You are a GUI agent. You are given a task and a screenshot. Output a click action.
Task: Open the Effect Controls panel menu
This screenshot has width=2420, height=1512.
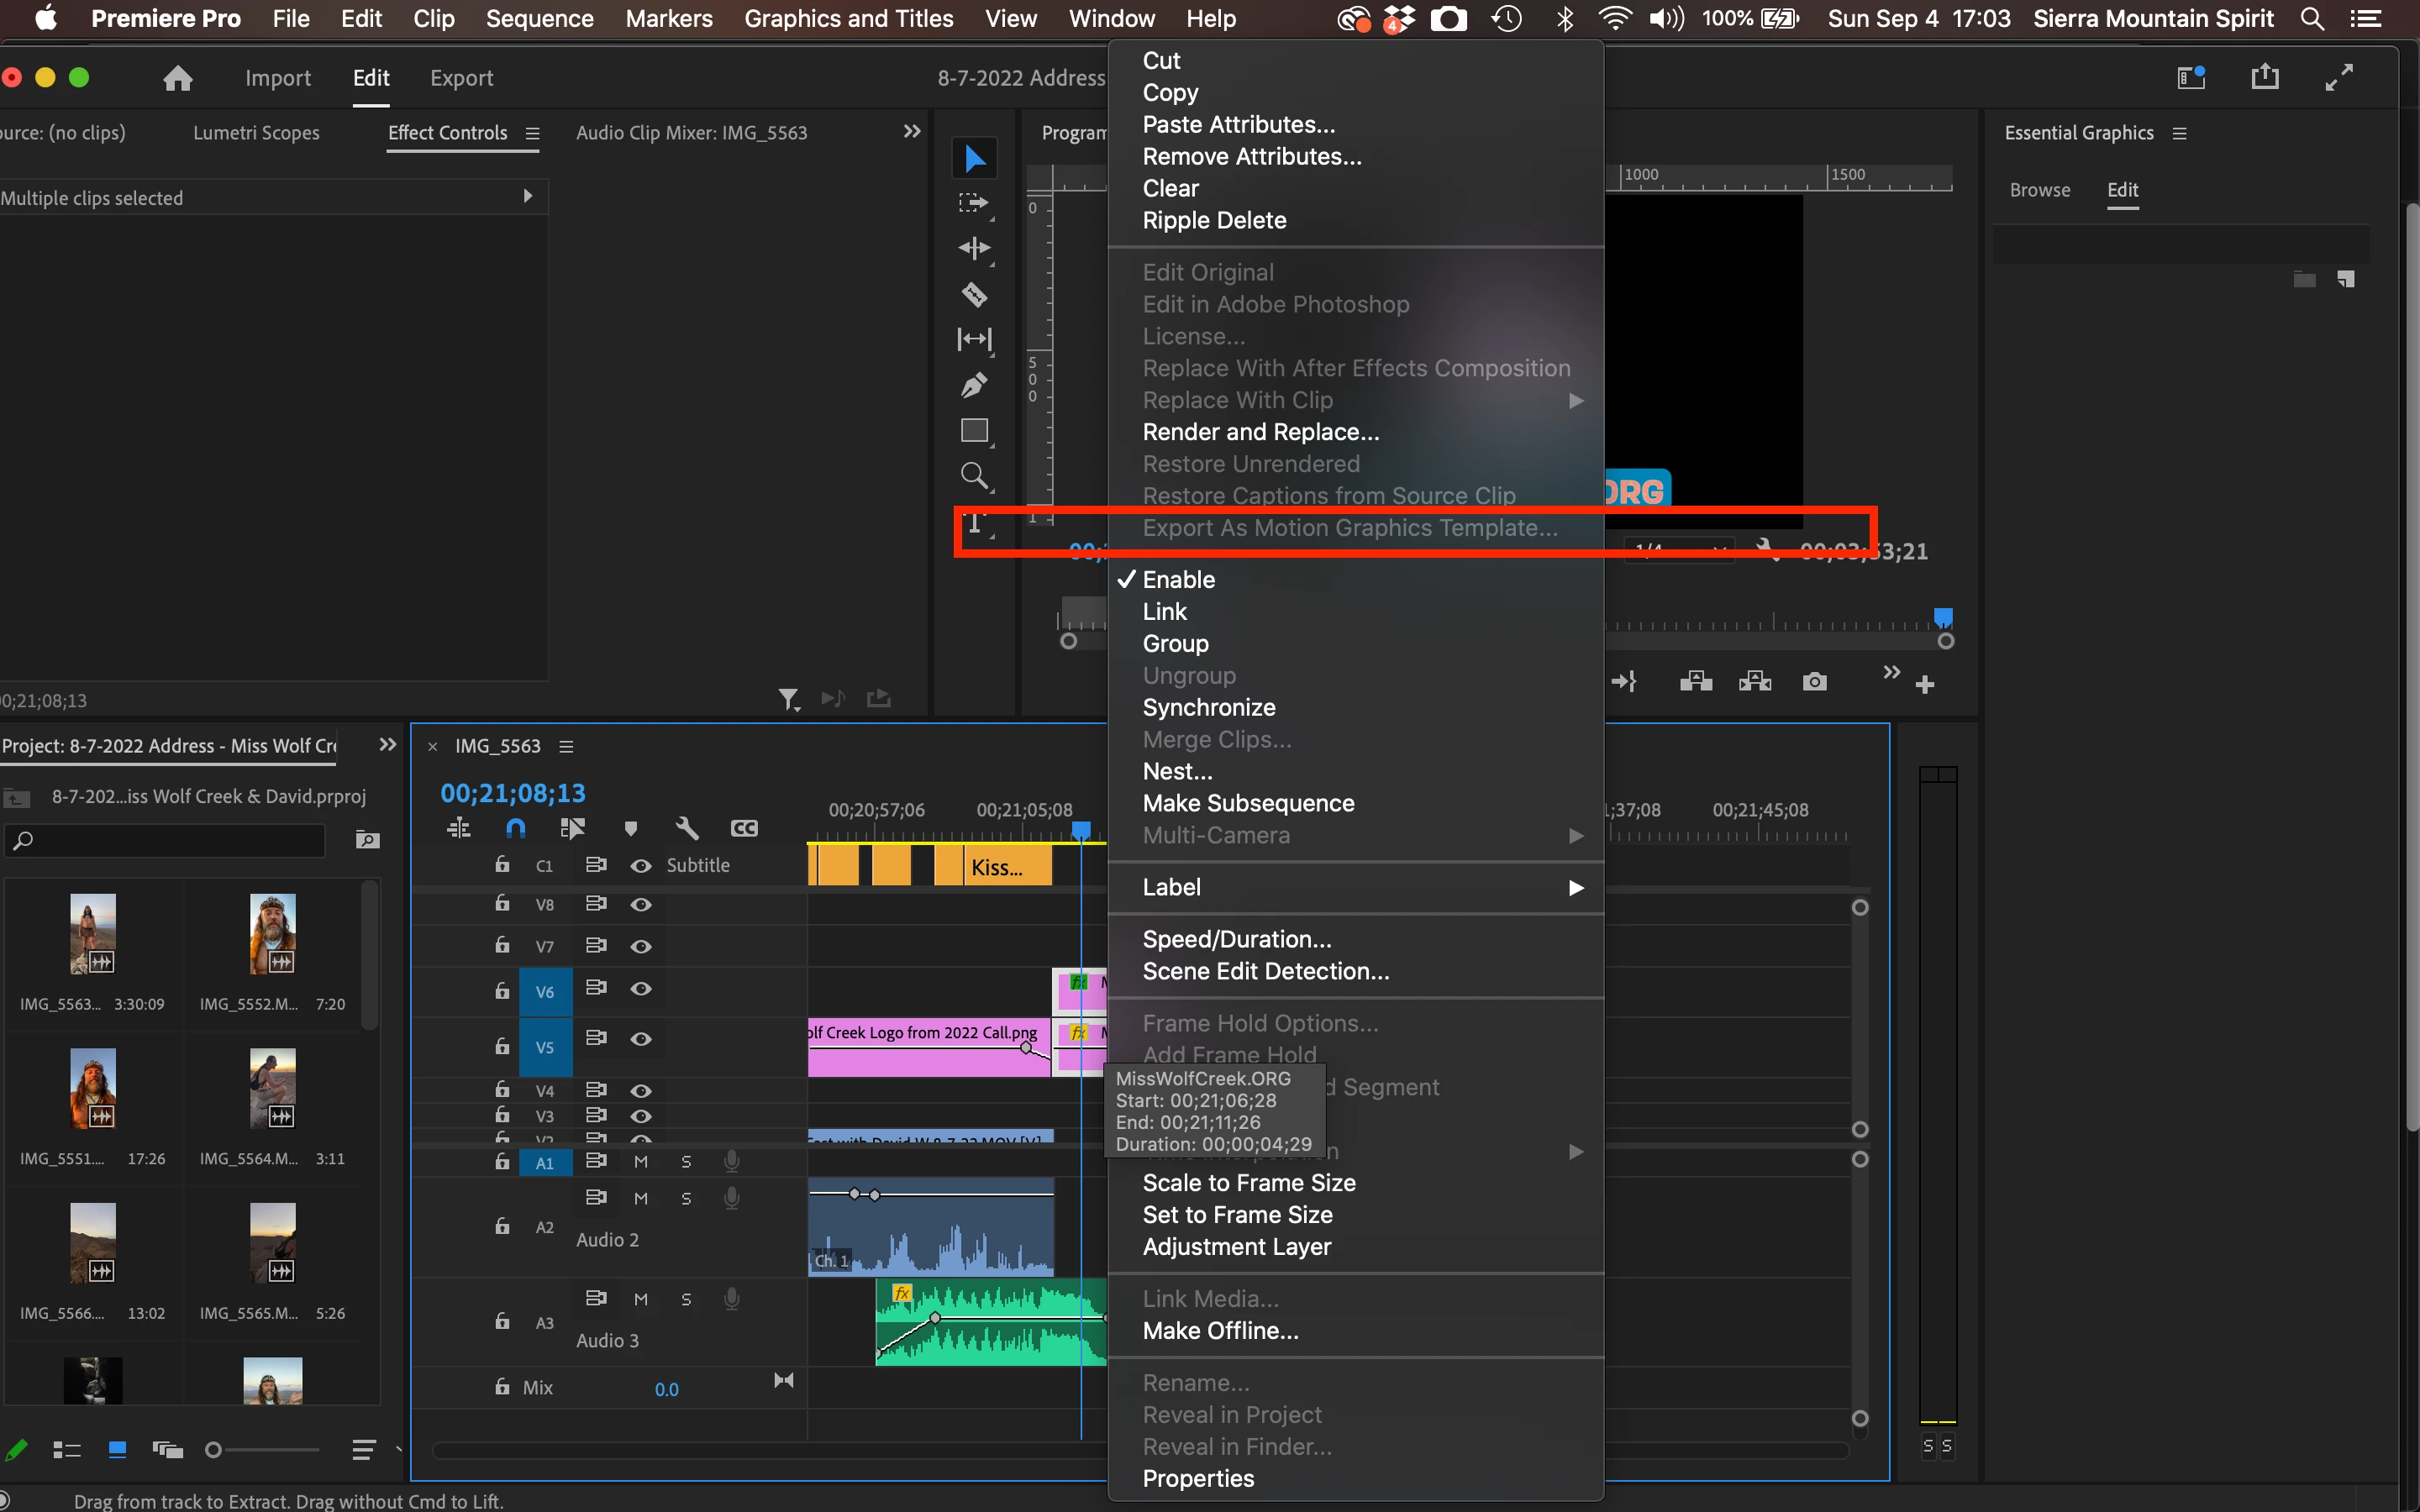tap(533, 134)
